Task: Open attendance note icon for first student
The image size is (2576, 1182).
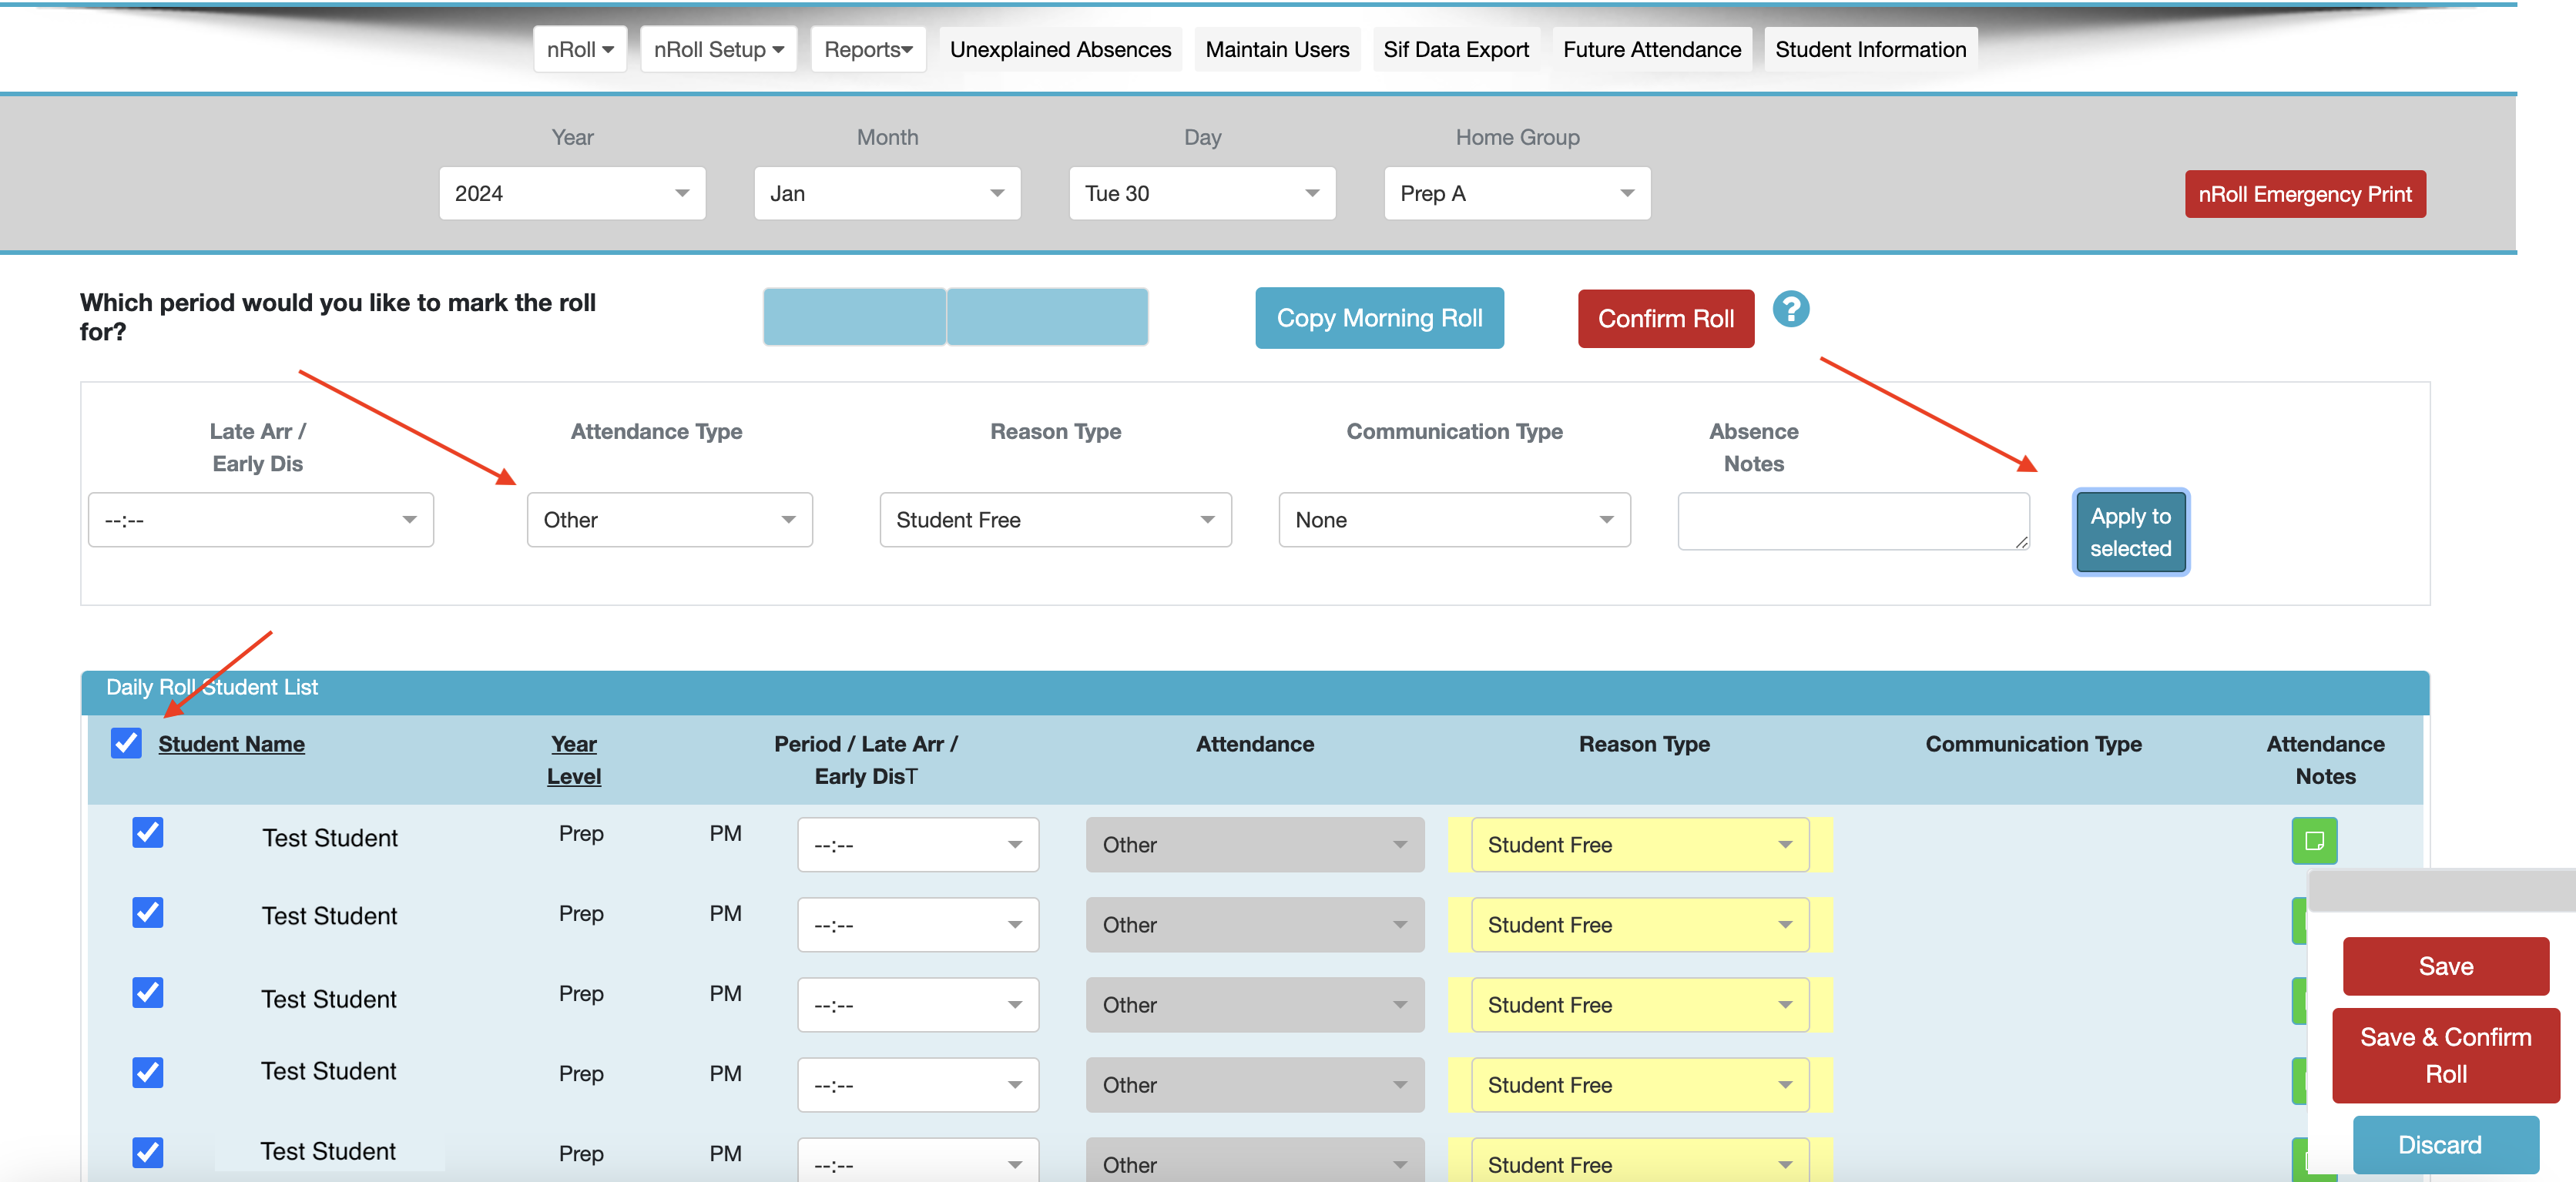Action: (2313, 840)
